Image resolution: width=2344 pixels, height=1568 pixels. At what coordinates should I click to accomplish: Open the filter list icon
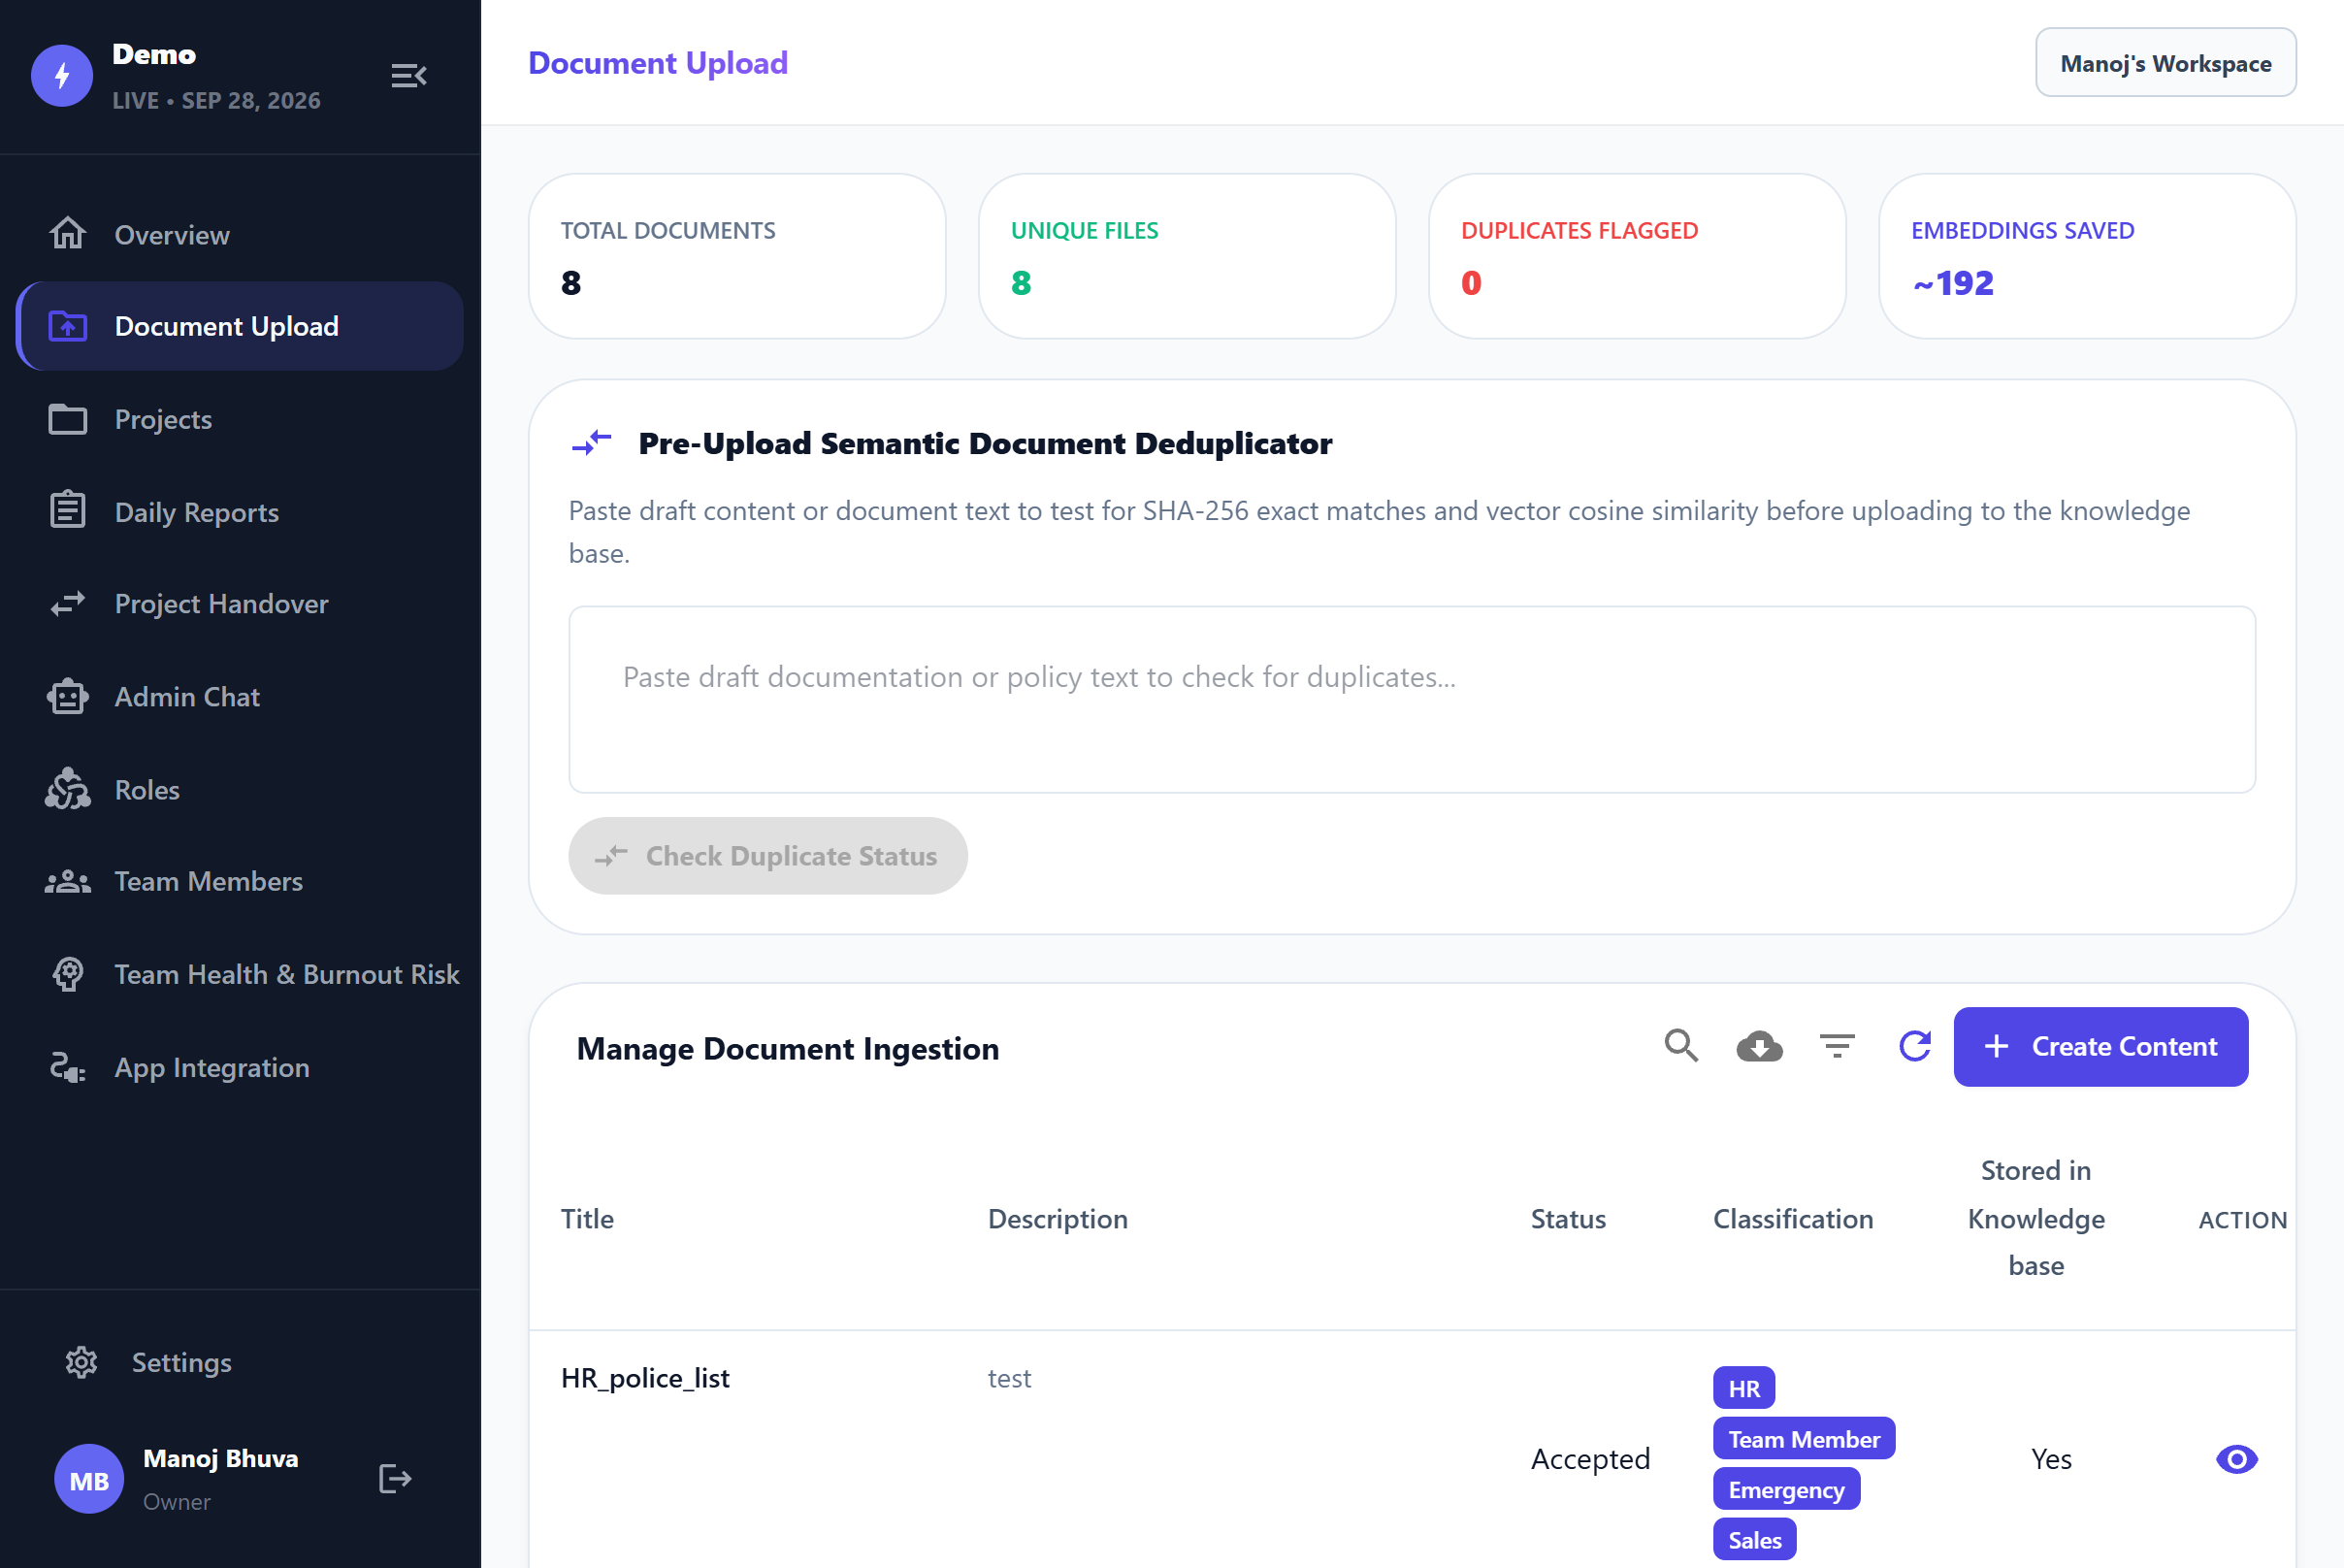click(1837, 1046)
